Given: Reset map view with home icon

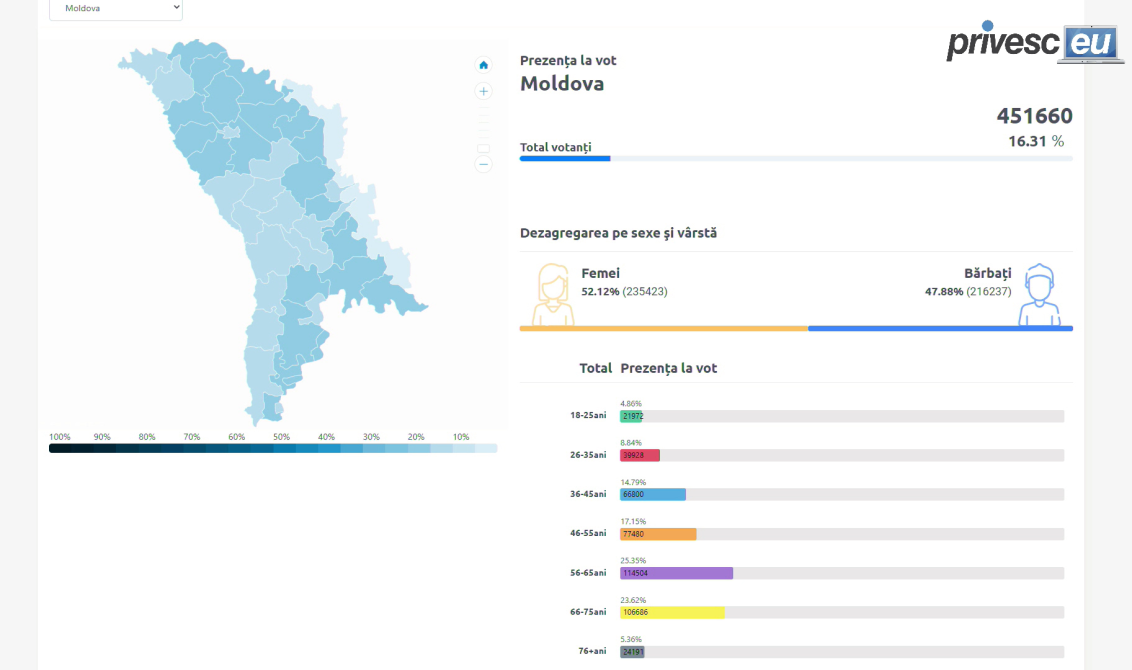Looking at the screenshot, I should tap(484, 65).
